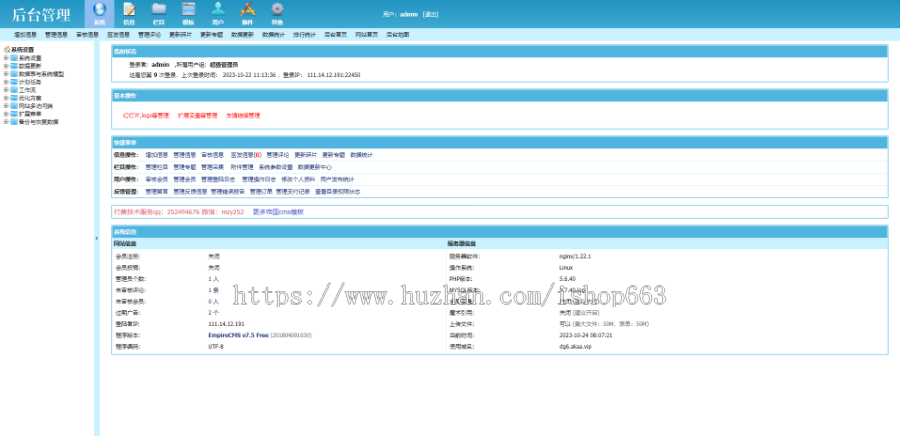Viewport: 900px width, 436px height.
Task: Open 查看目录权限状态 in the quick menu
Action: point(338,192)
